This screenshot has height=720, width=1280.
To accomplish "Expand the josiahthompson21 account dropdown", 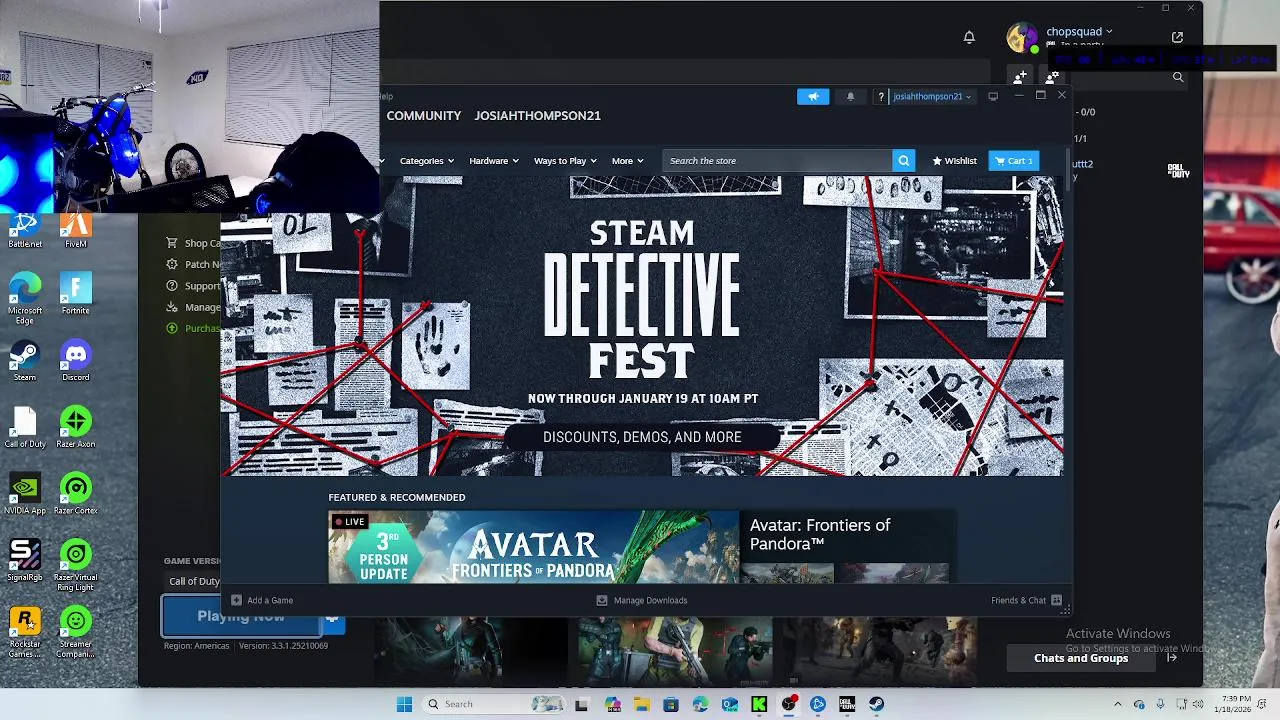I will tap(931, 97).
